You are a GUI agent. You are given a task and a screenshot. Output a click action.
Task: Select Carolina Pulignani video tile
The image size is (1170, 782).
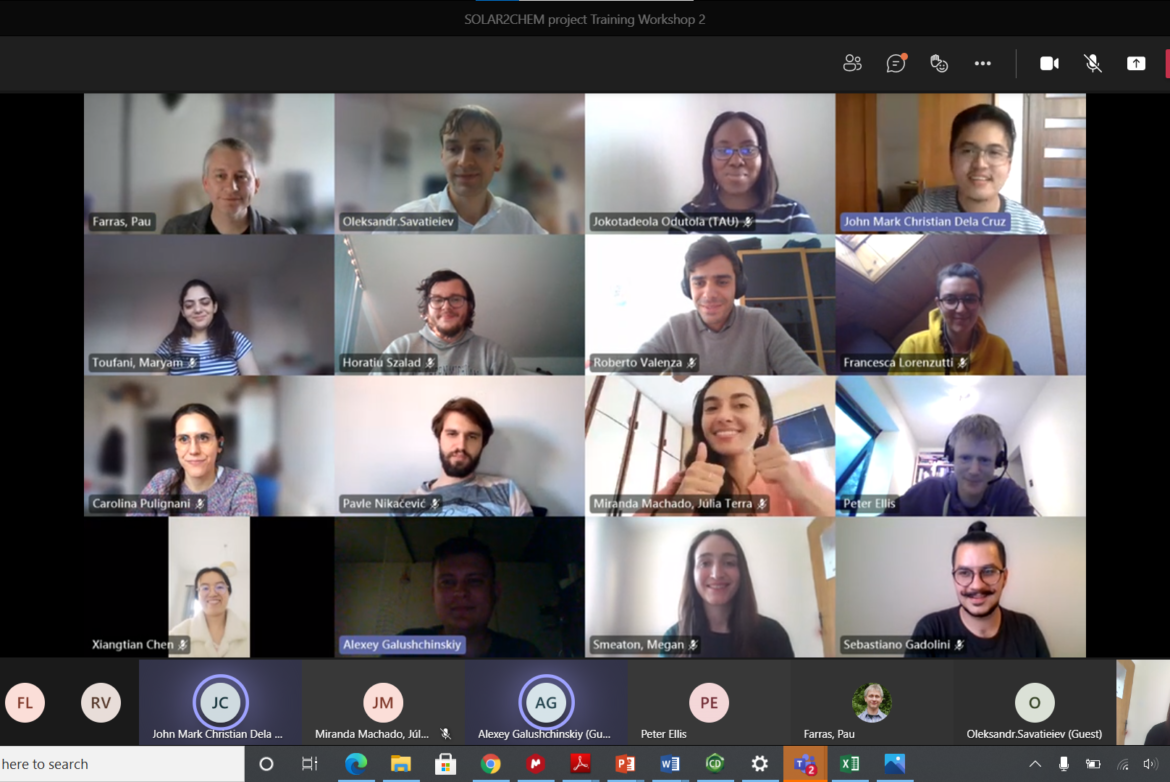[209, 445]
